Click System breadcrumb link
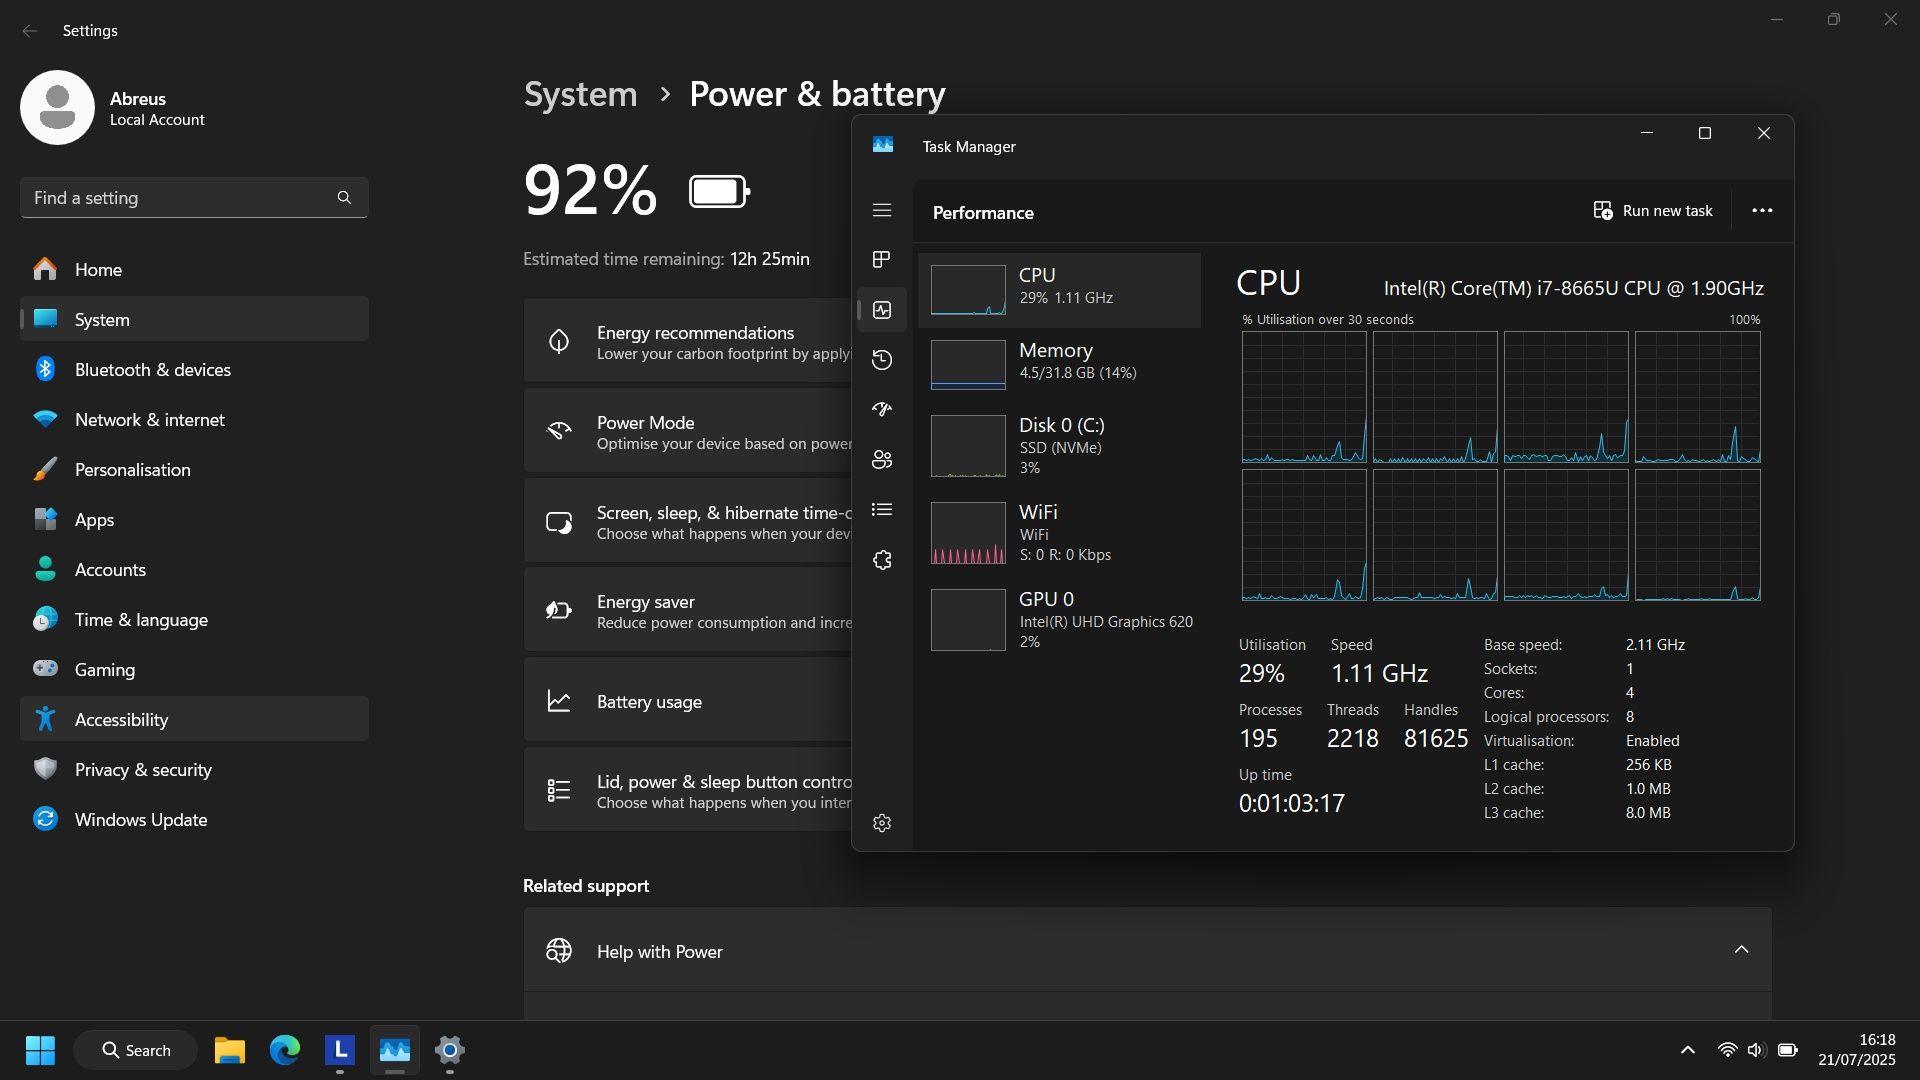This screenshot has height=1080, width=1920. (580, 94)
